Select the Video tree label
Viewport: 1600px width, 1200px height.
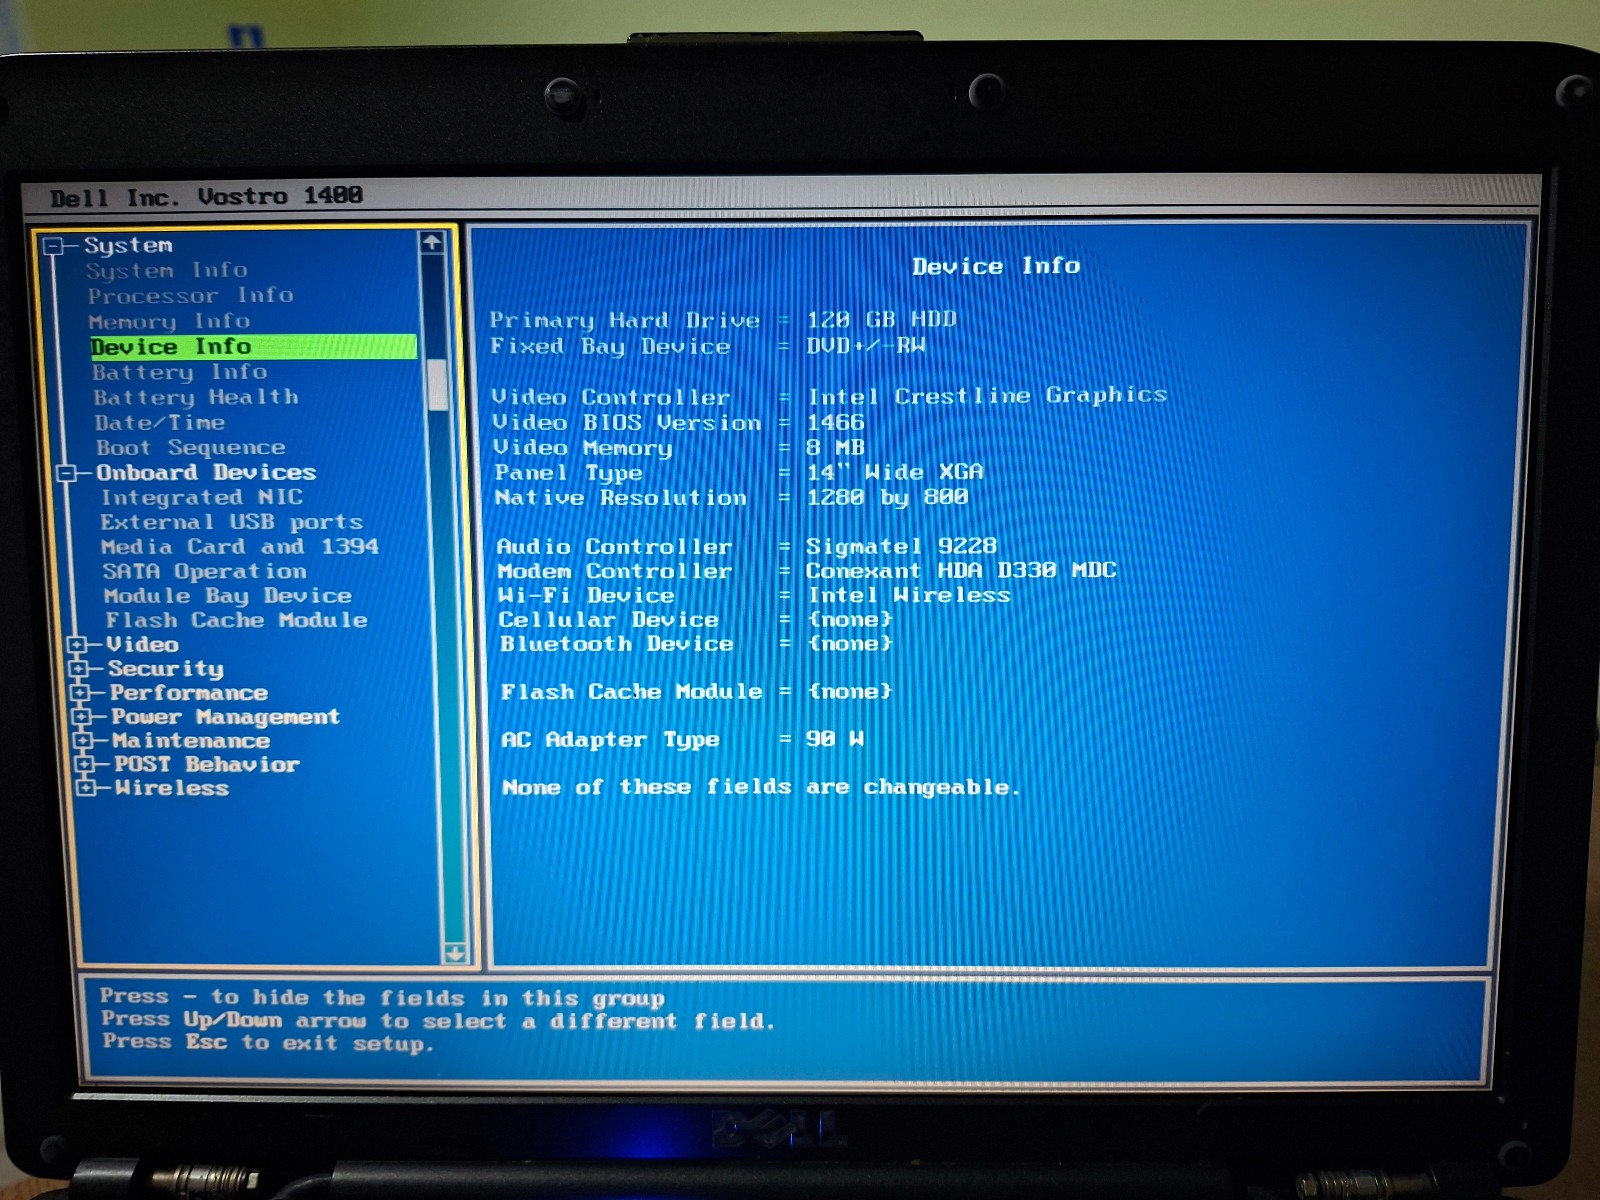click(x=142, y=645)
